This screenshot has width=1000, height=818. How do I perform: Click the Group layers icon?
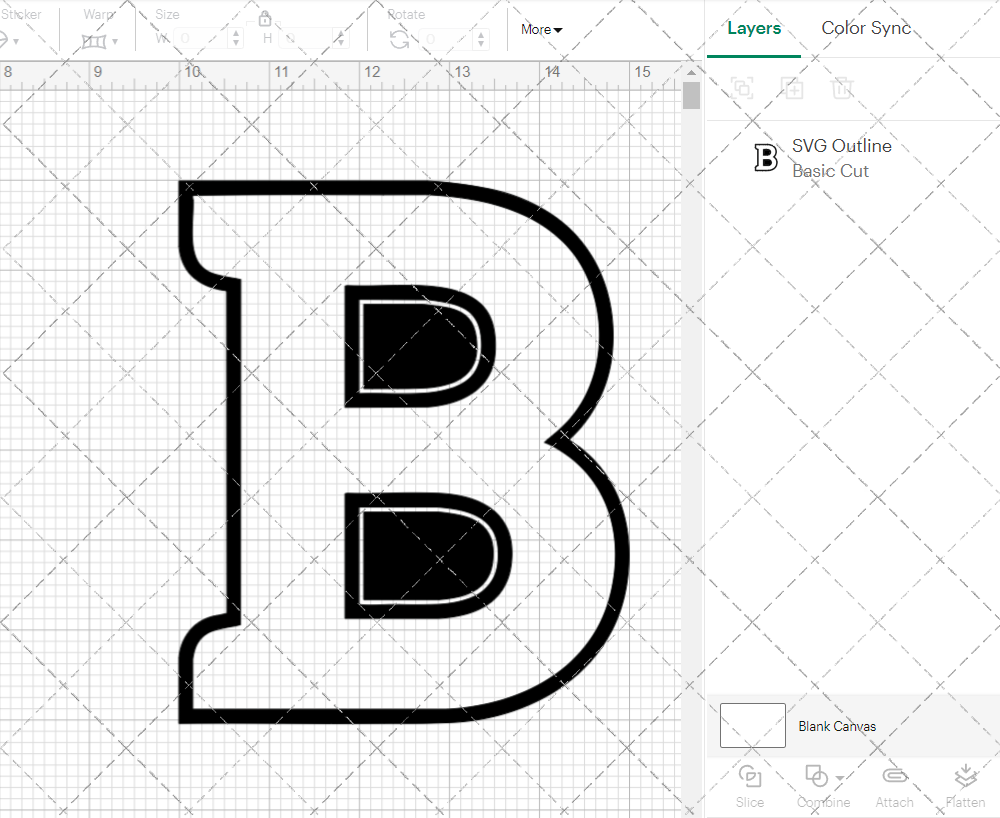pos(742,88)
